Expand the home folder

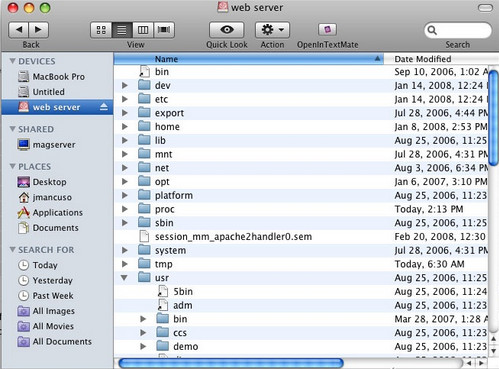pyautogui.click(x=125, y=127)
